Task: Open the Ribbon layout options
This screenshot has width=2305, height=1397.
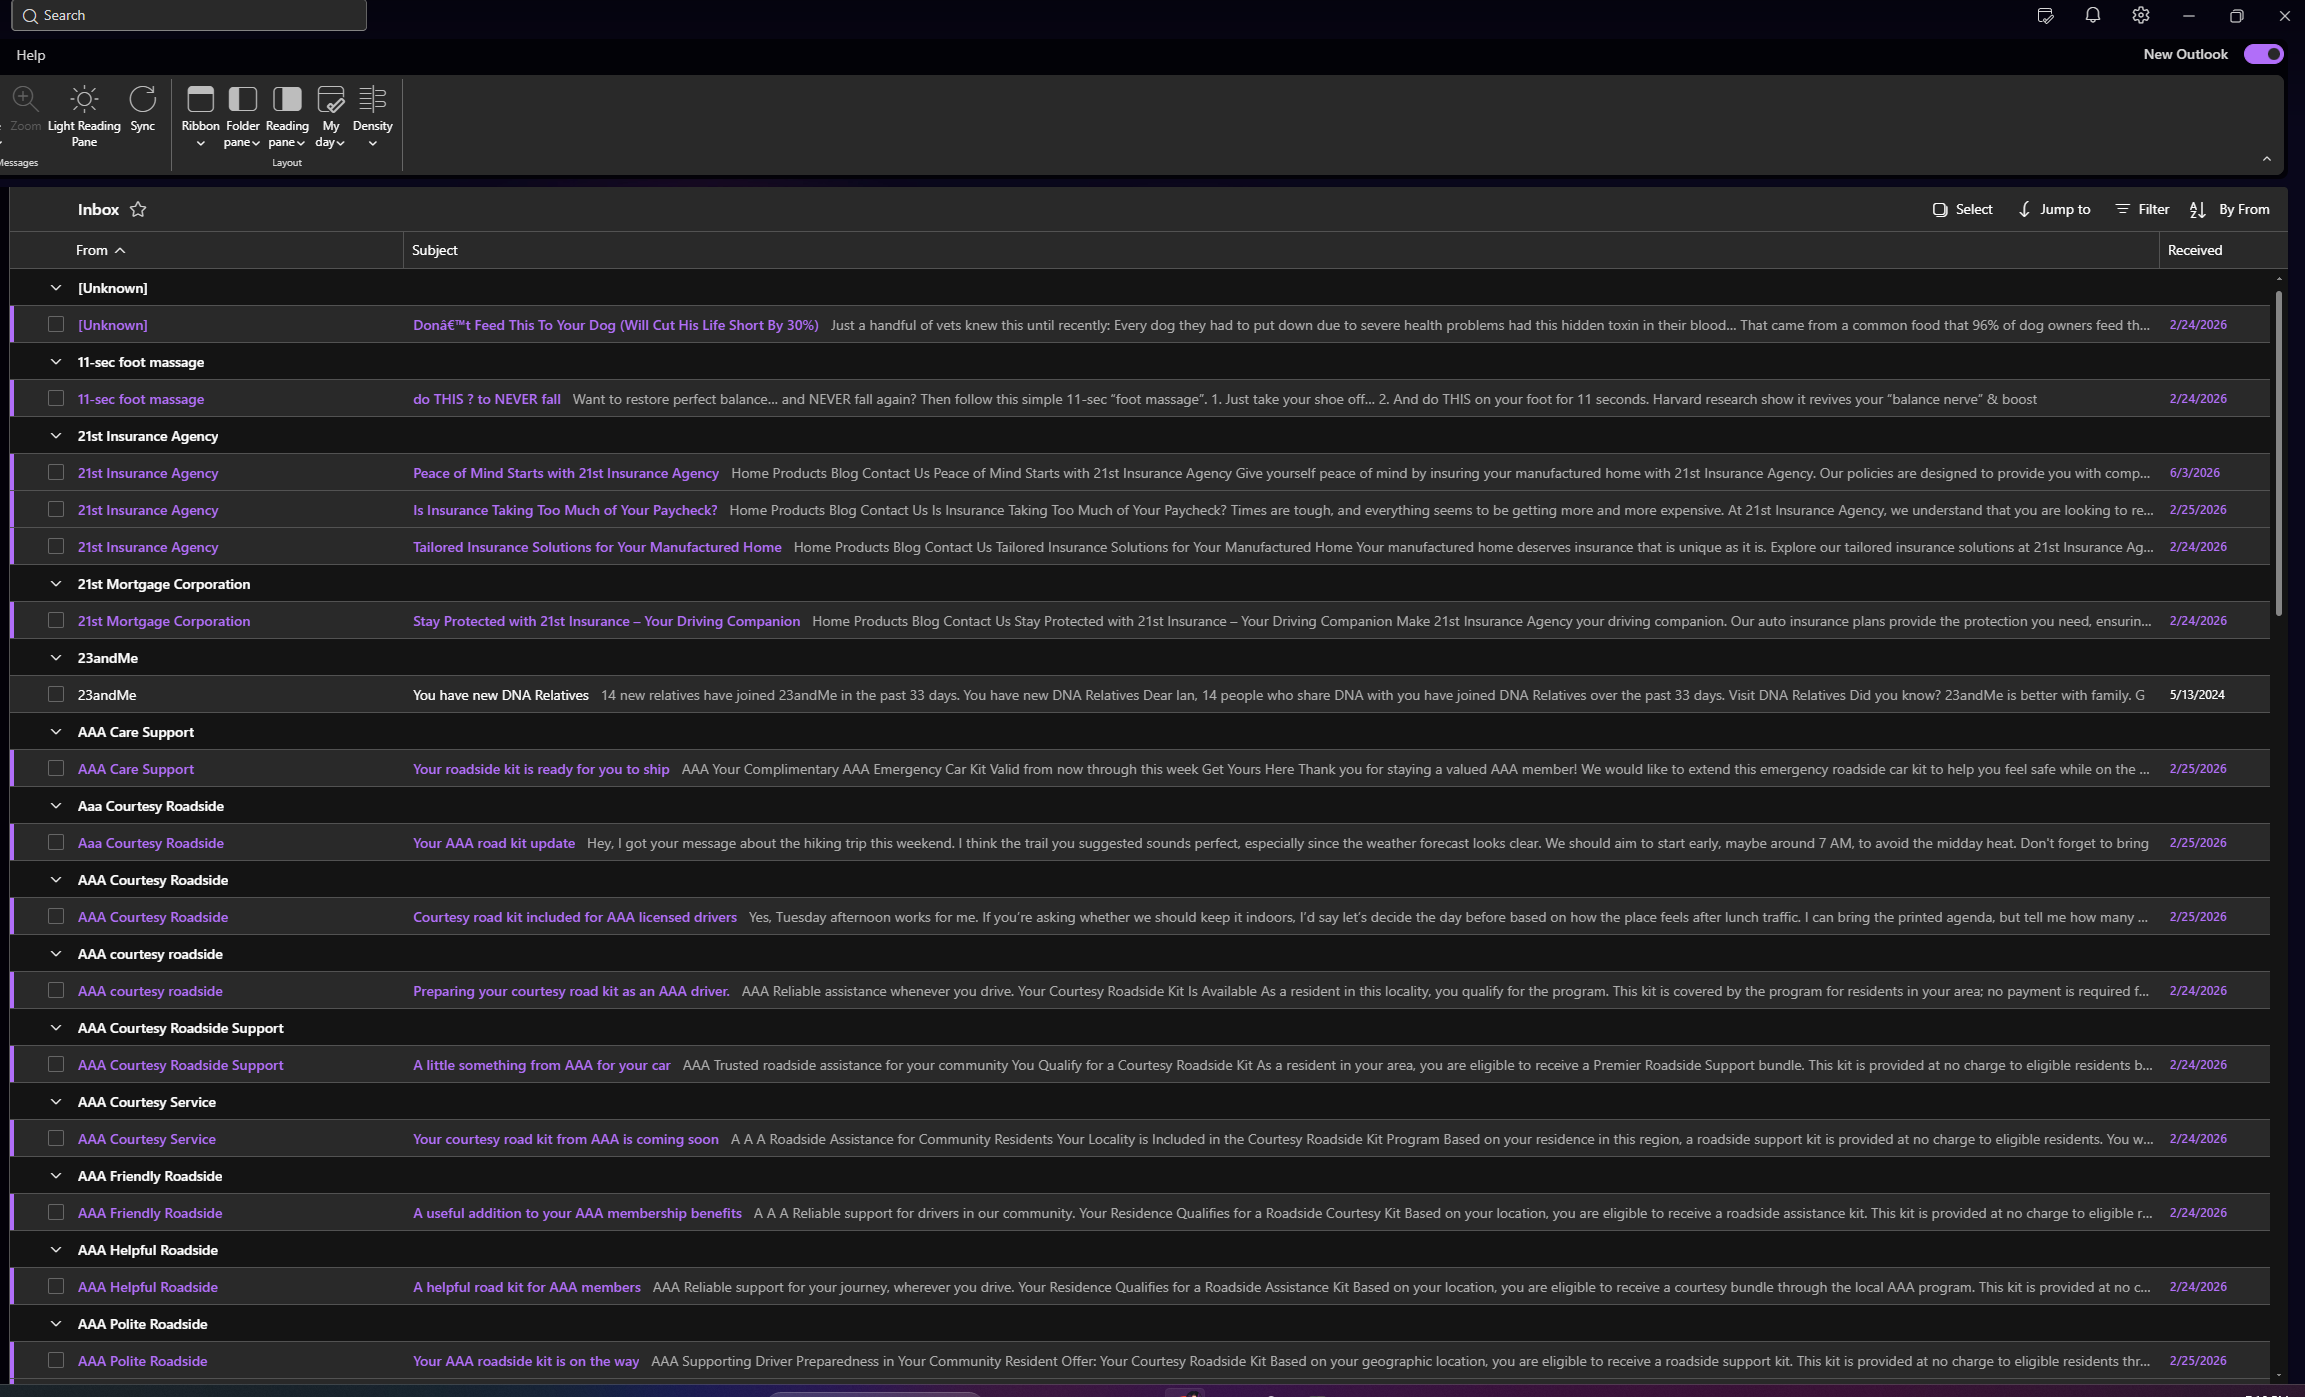Action: coord(200,116)
